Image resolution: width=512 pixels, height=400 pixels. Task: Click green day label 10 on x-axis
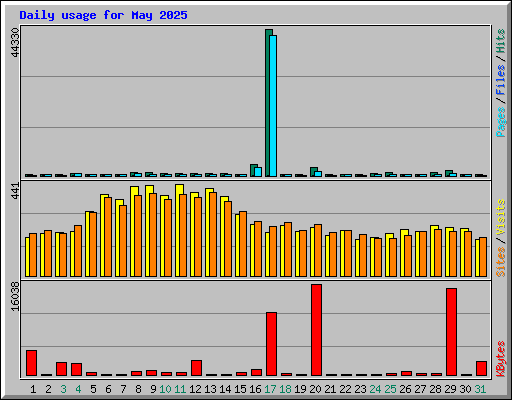click(165, 389)
